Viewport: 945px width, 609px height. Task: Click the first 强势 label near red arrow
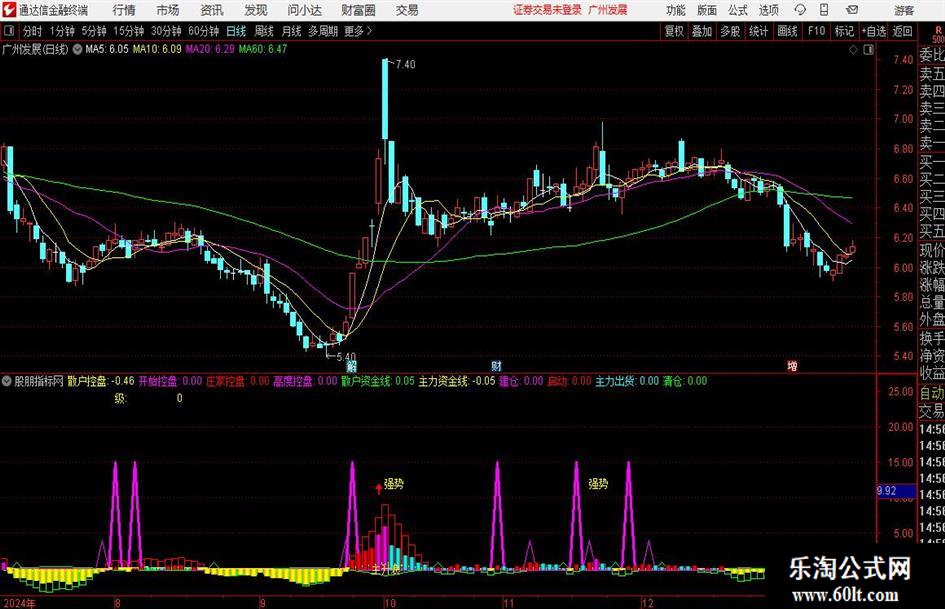coord(394,484)
